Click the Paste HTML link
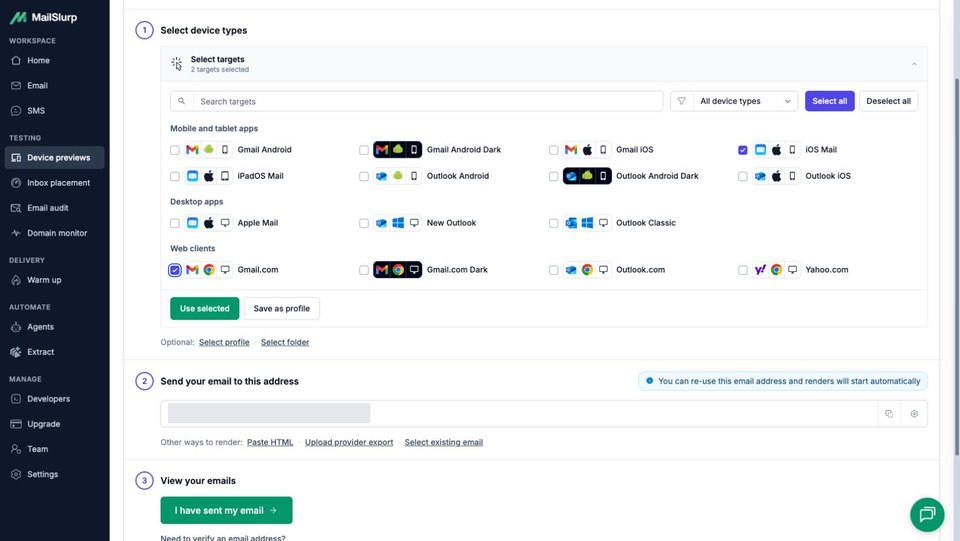 click(270, 442)
